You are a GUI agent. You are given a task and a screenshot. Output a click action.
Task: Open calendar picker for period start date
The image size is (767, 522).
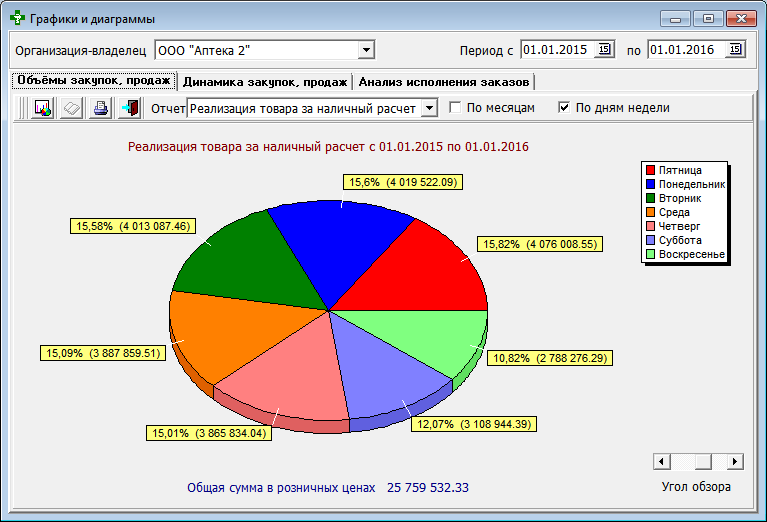click(x=604, y=49)
